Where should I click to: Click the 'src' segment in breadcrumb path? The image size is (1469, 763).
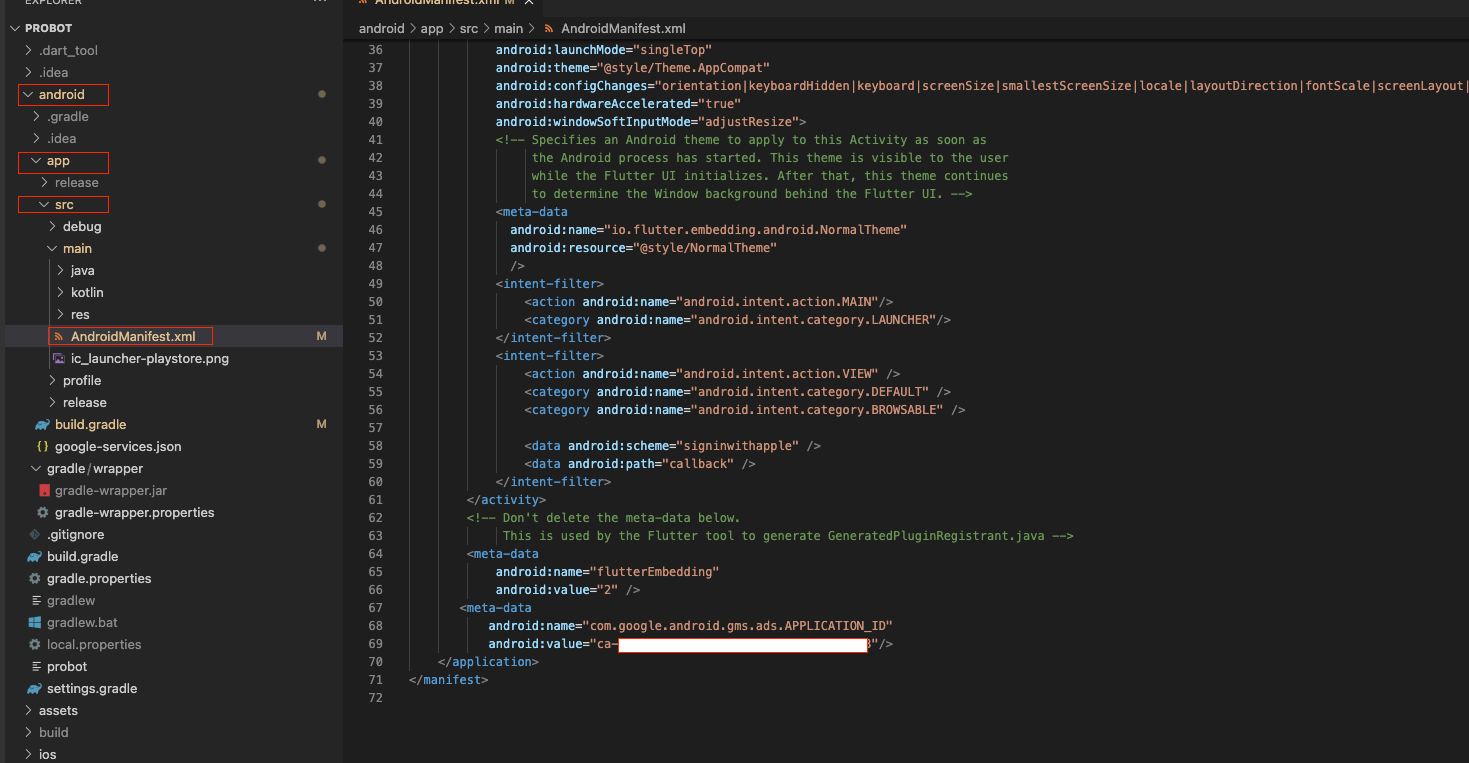pos(469,29)
